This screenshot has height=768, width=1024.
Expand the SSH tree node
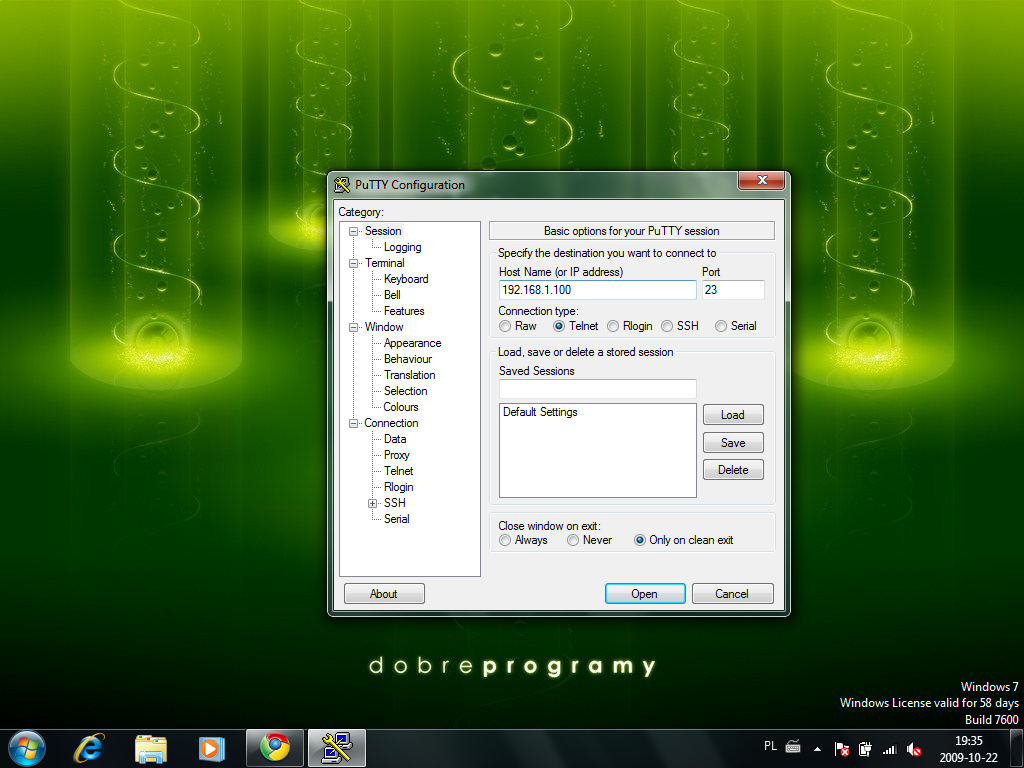pyautogui.click(x=372, y=504)
